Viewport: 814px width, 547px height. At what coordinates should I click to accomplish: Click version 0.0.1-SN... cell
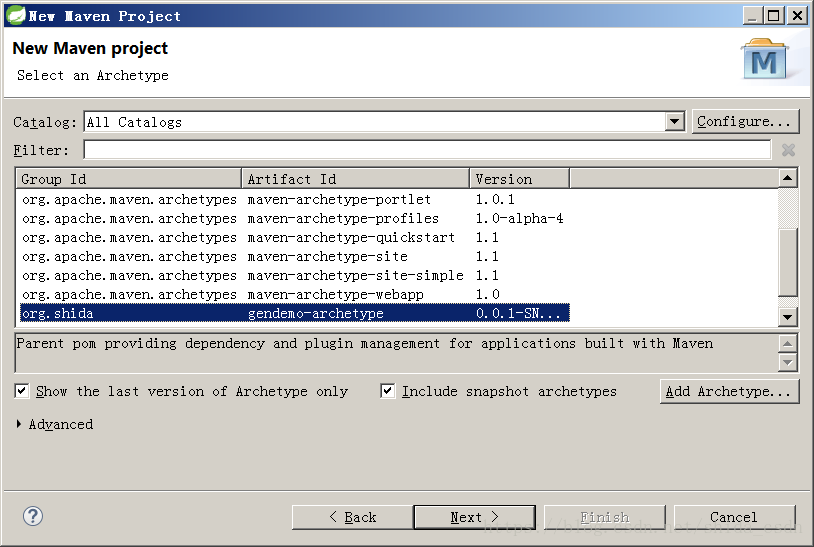518,313
